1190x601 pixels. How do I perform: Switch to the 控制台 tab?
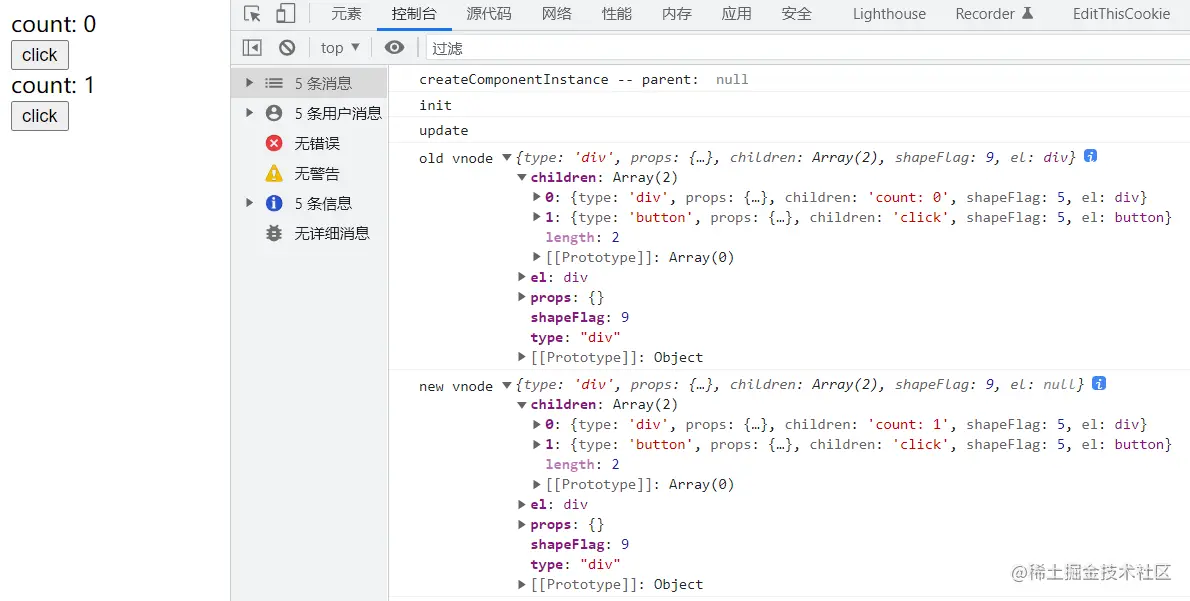(x=414, y=14)
